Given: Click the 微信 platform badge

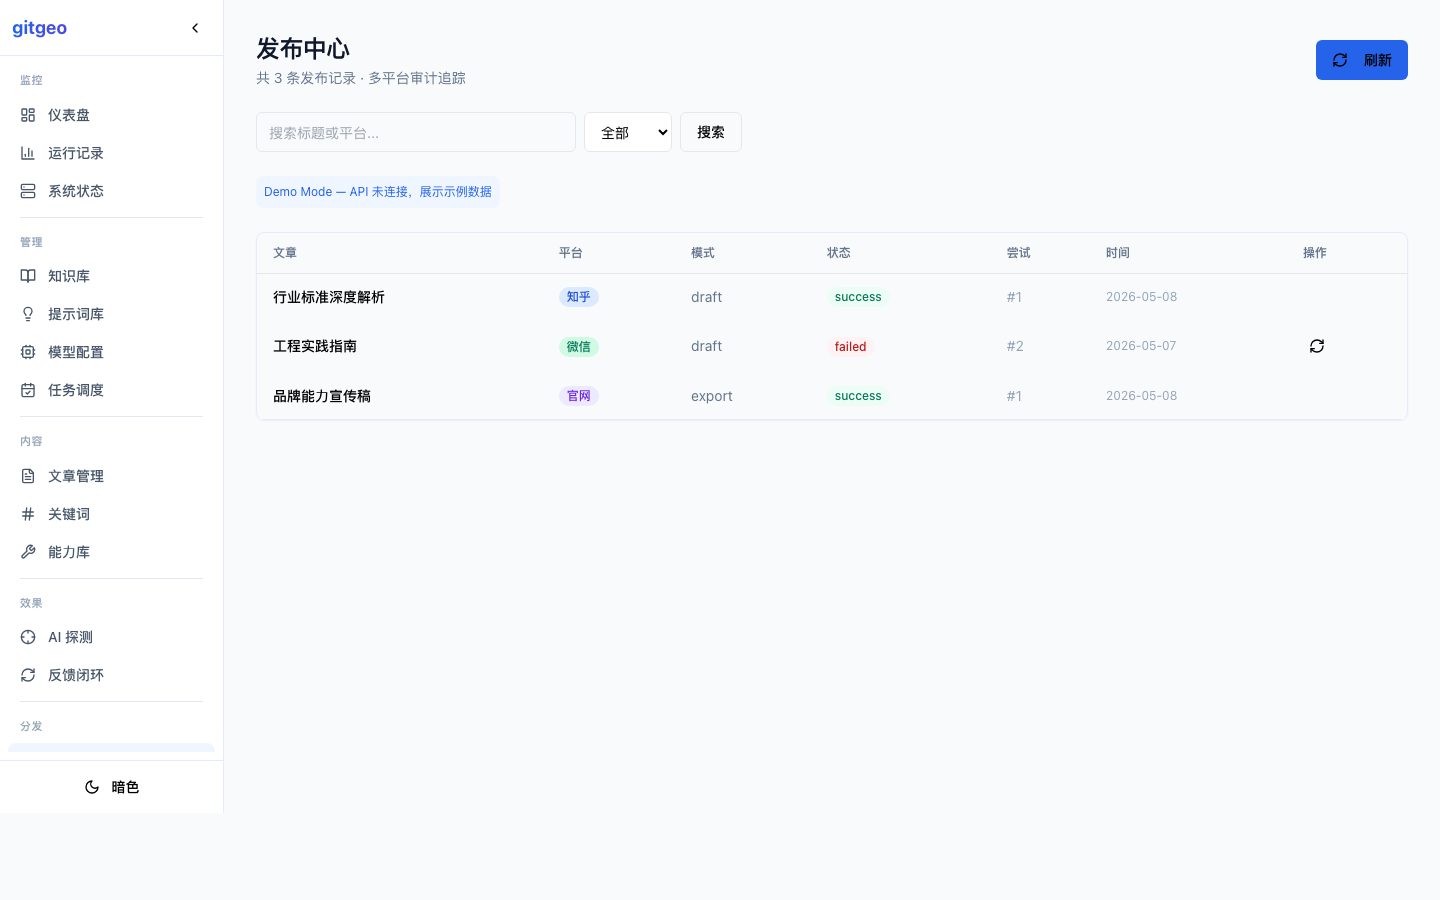Looking at the screenshot, I should click(x=579, y=347).
